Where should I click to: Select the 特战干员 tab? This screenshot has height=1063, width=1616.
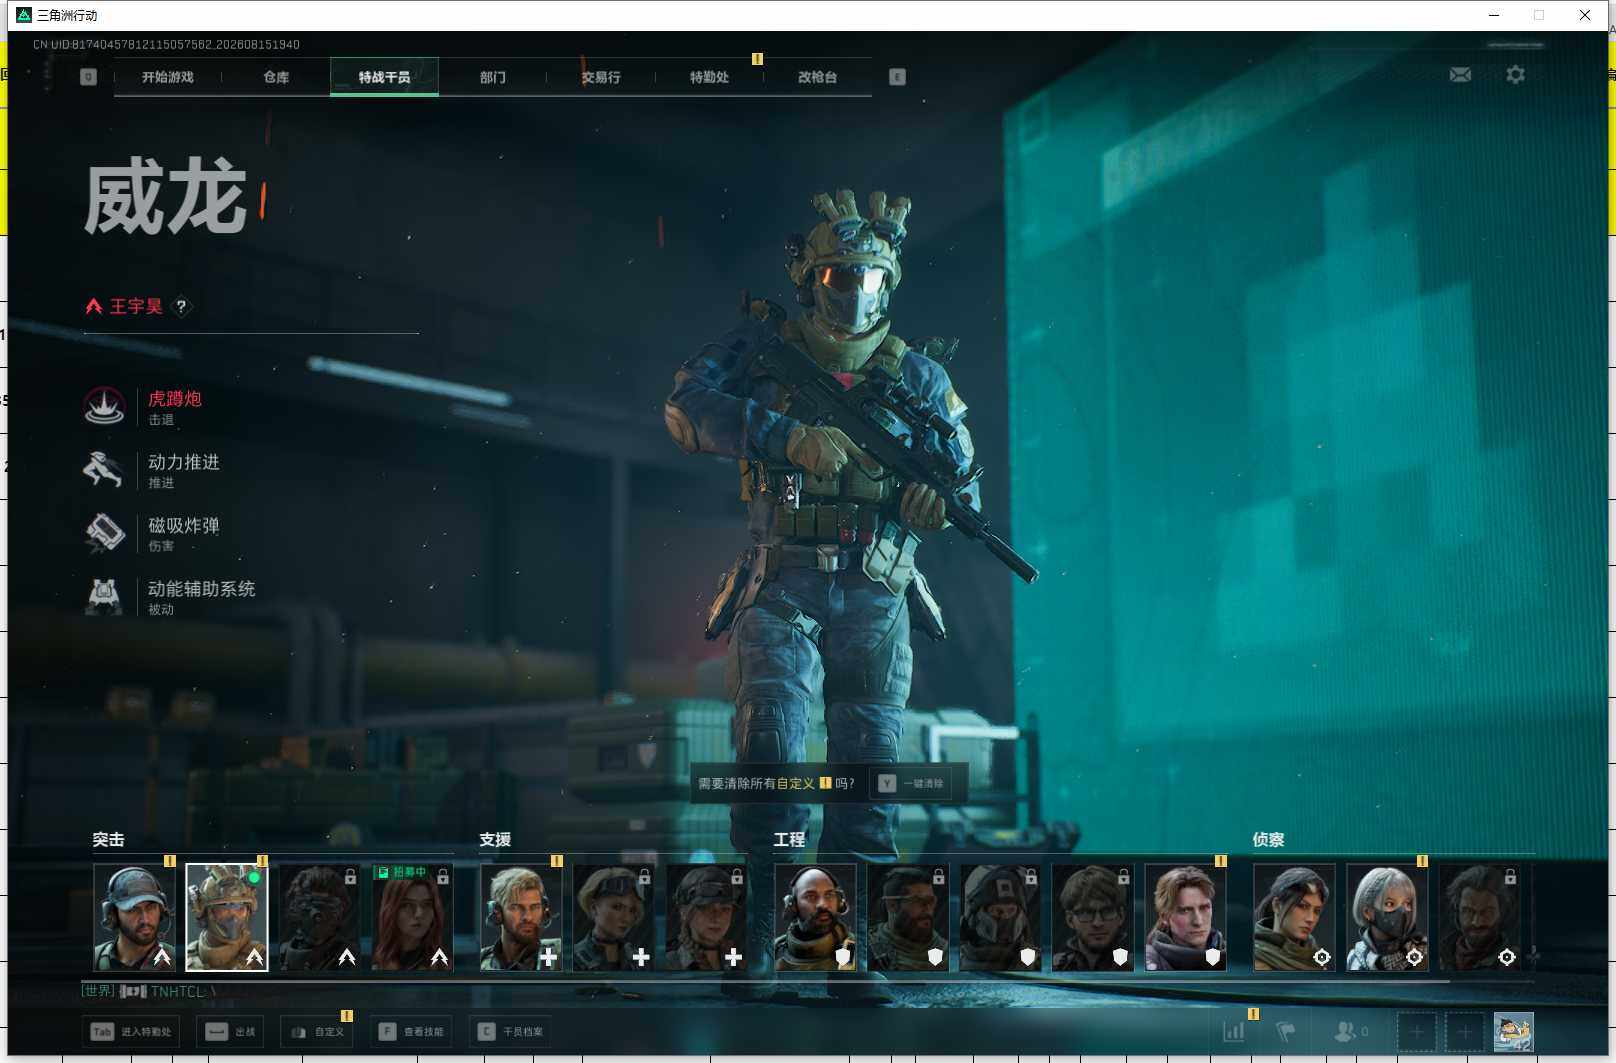tap(384, 77)
